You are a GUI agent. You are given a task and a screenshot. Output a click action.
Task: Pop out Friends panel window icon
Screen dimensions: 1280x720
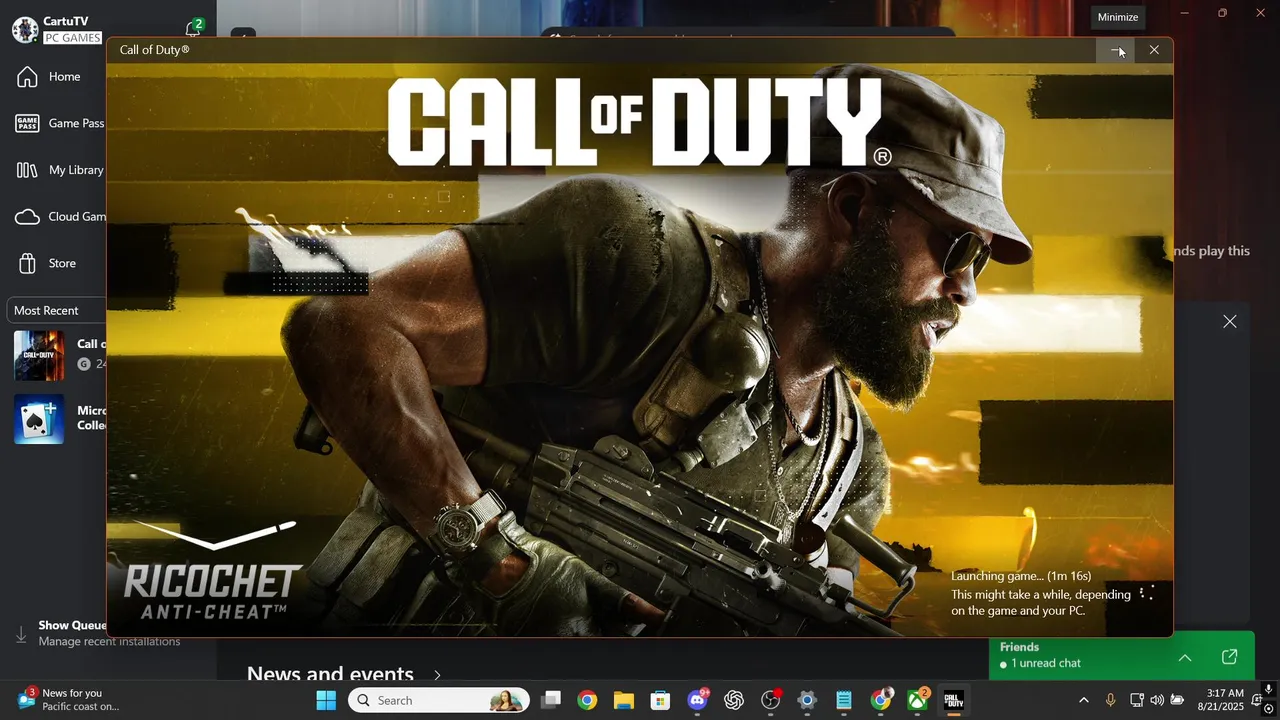(x=1230, y=657)
